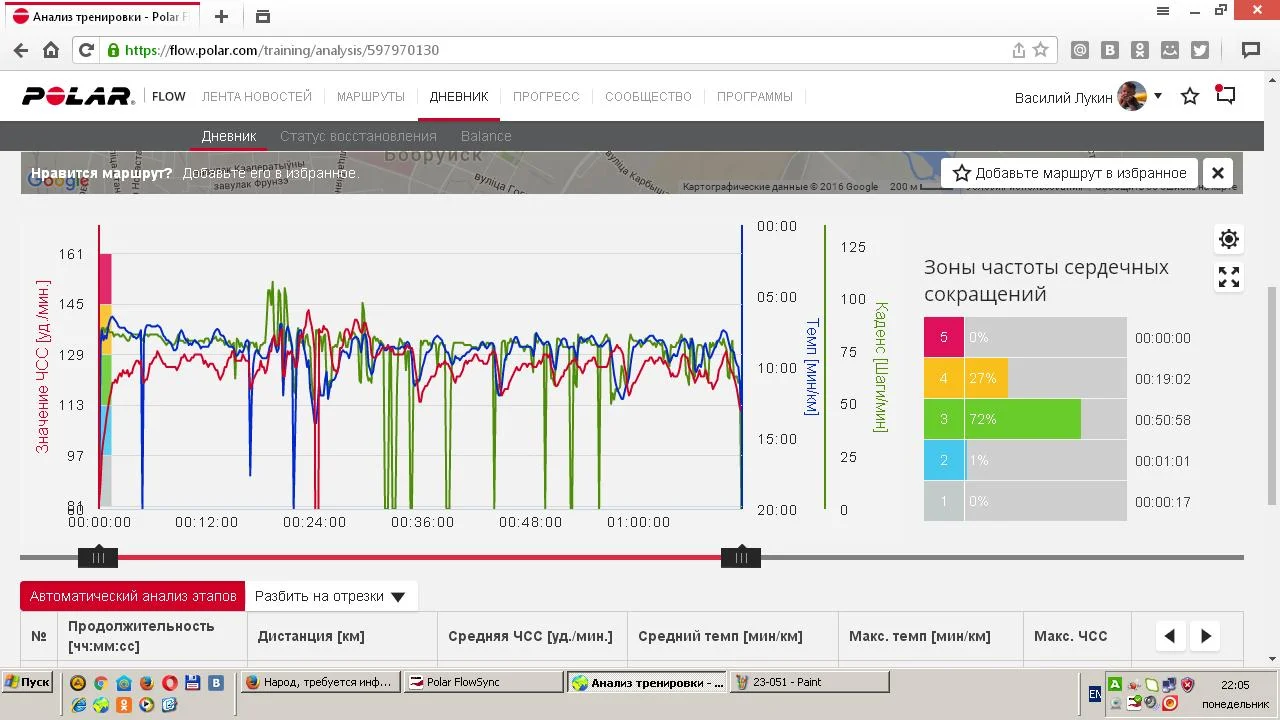Click the Polar logo

coord(78,97)
